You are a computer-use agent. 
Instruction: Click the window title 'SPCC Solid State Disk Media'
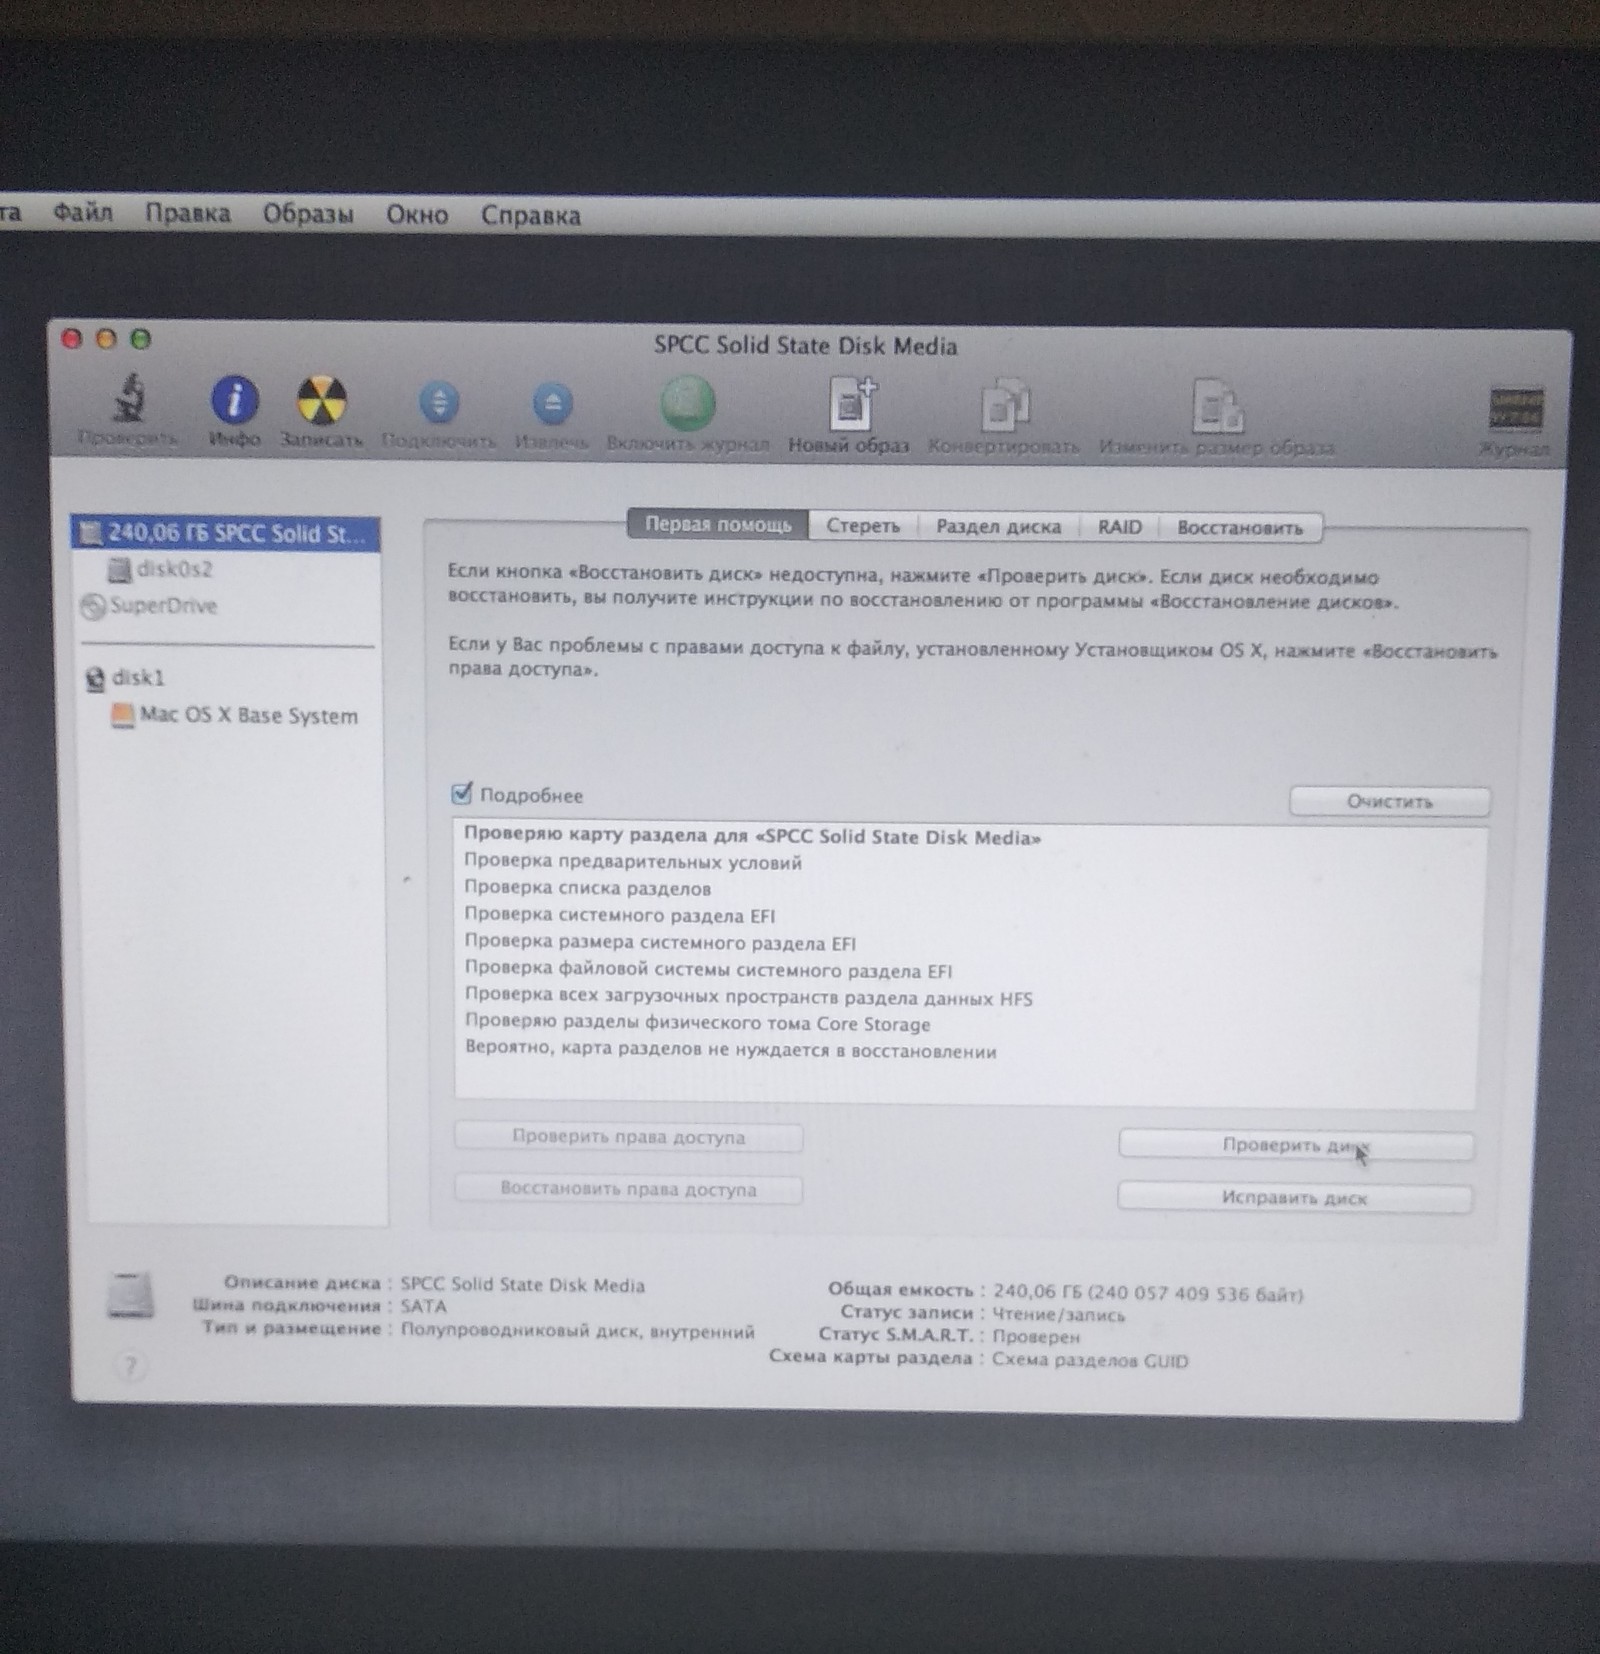click(x=805, y=345)
